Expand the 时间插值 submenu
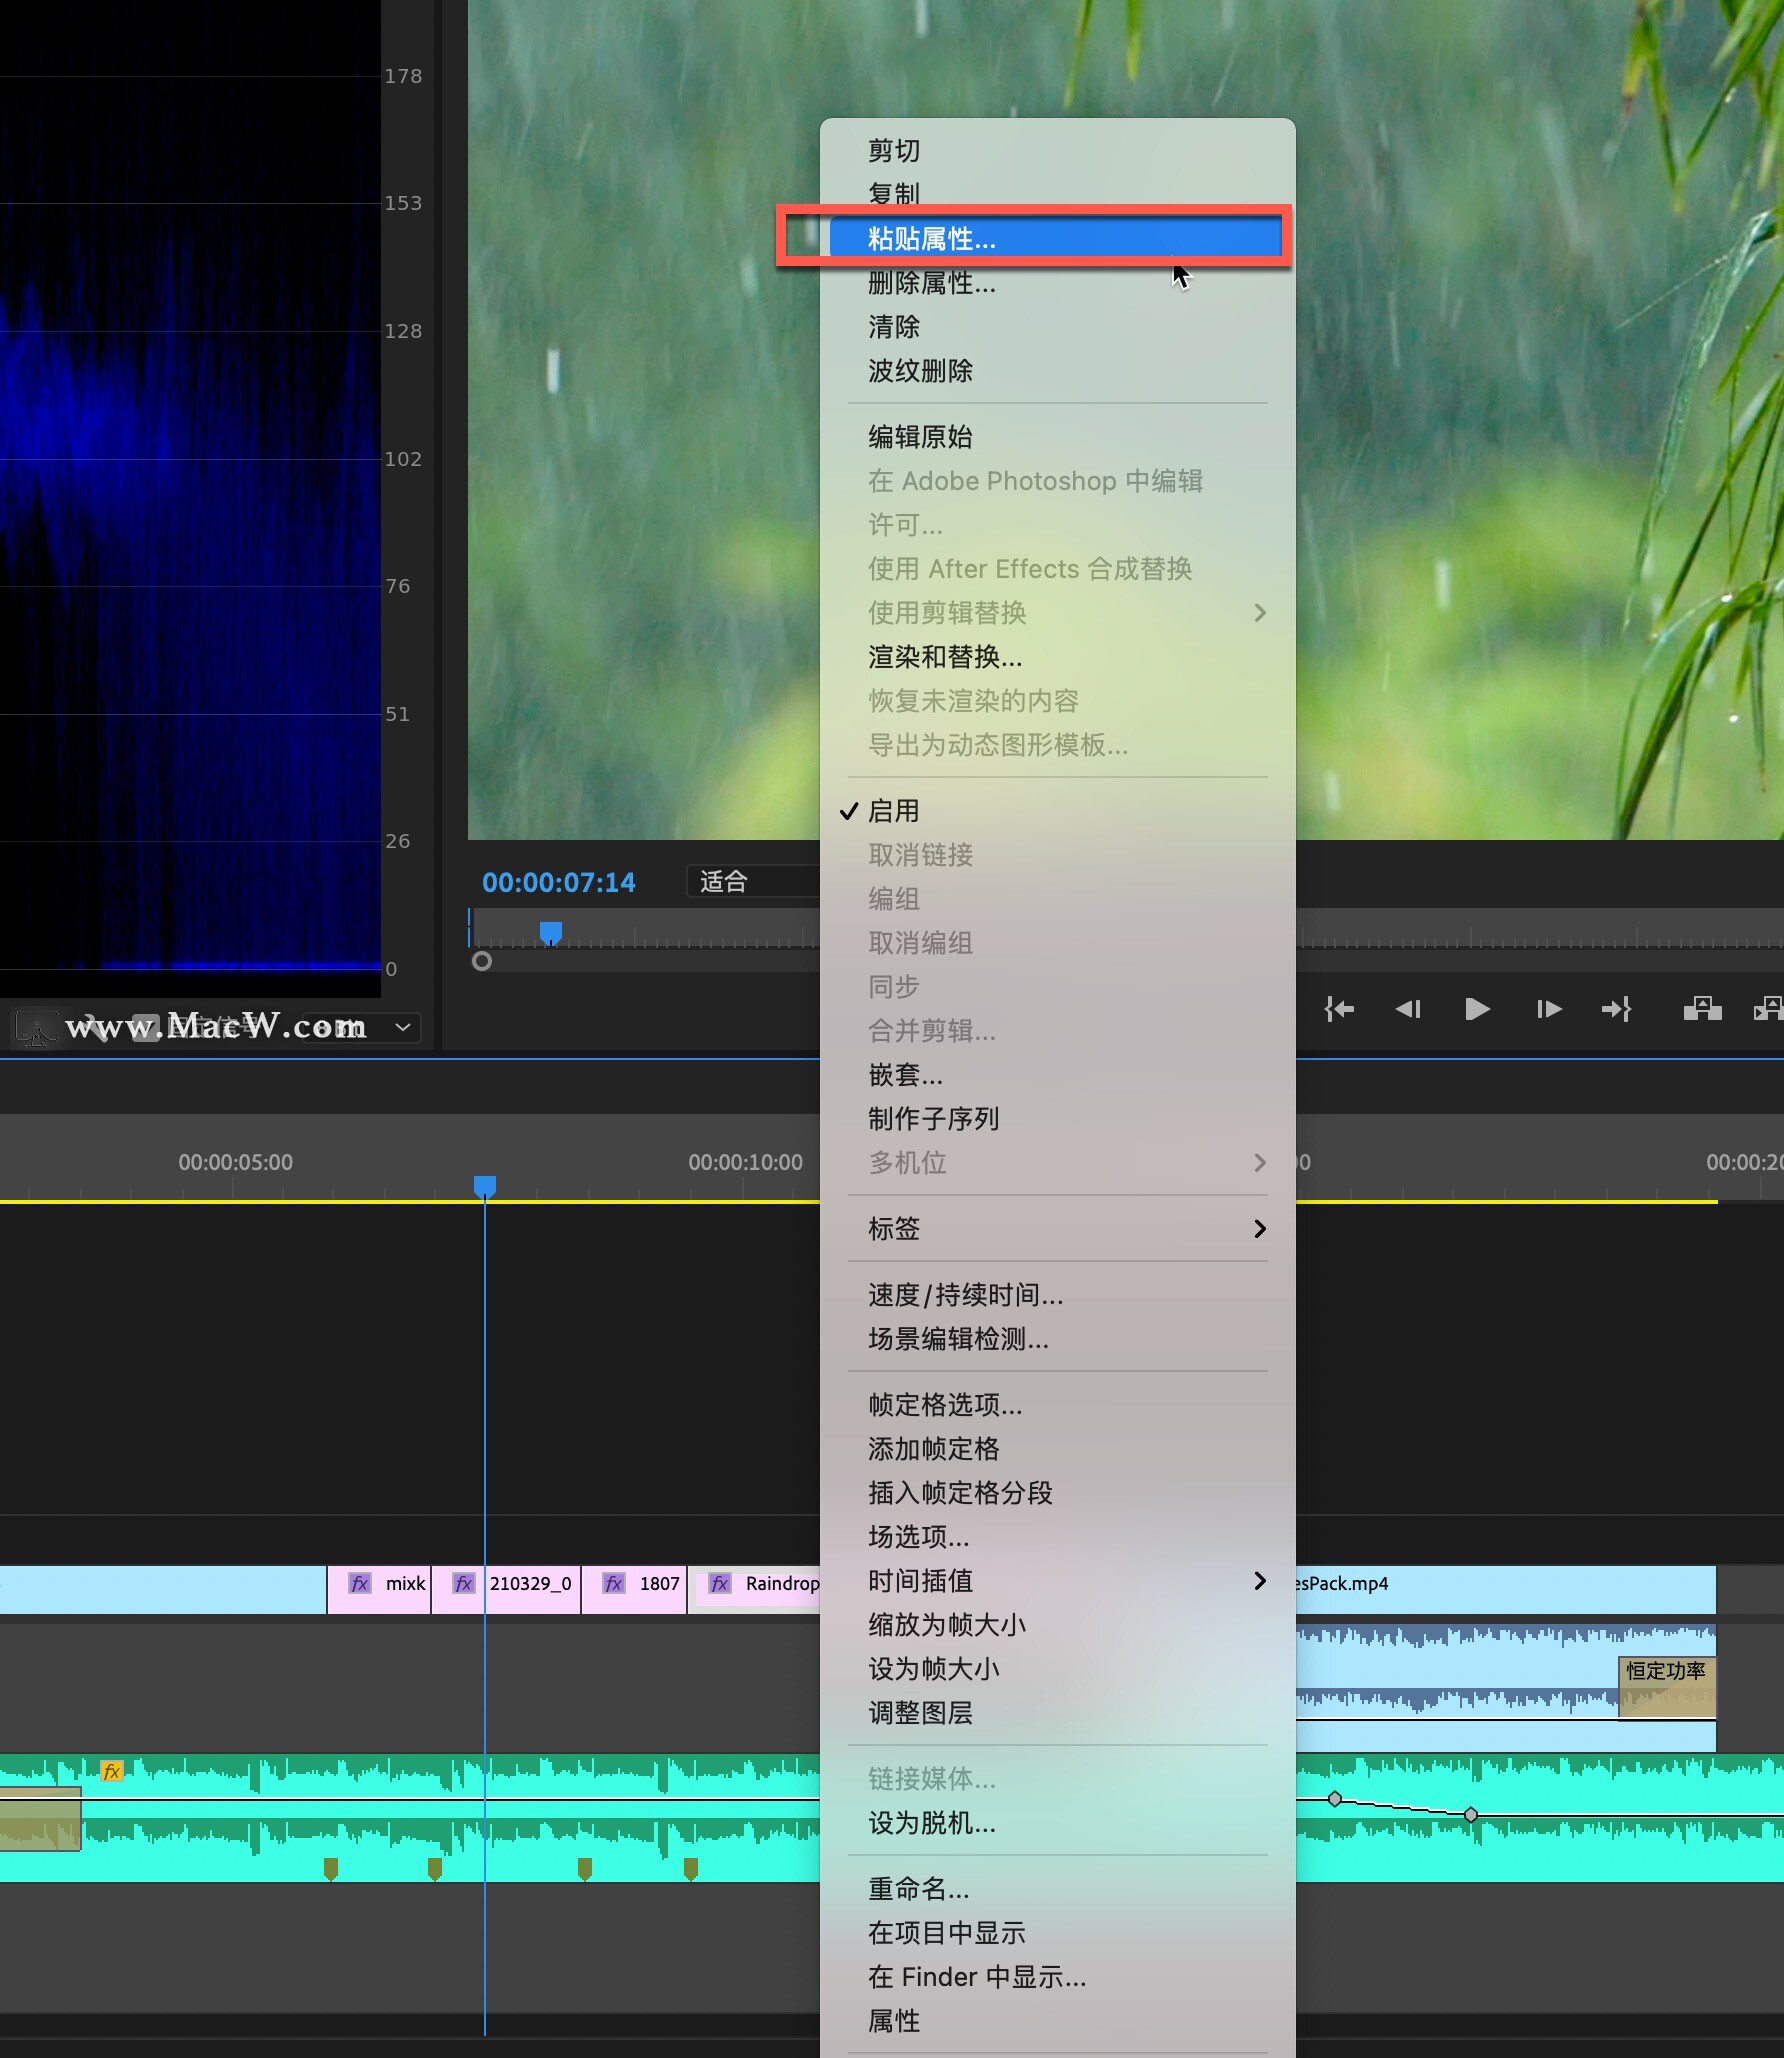The height and width of the screenshot is (2058, 1784). [1057, 1581]
